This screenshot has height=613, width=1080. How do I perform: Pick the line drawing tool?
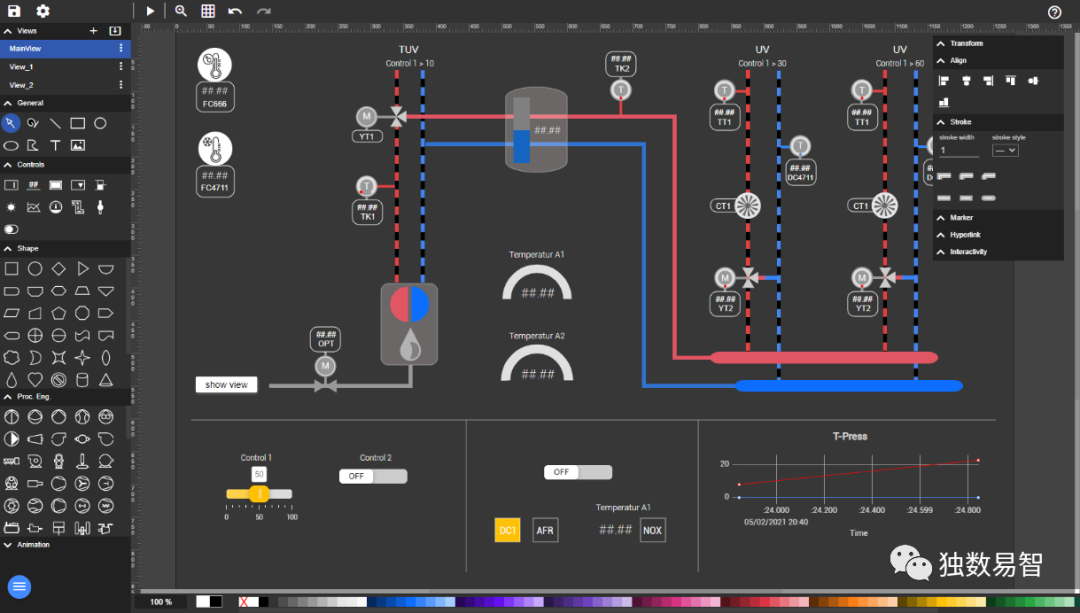55,123
